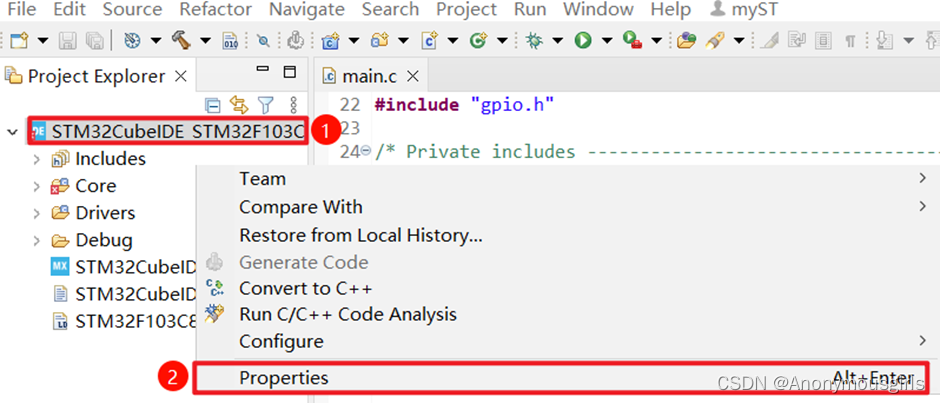Click the Next Annotation arrow icon

(883, 40)
